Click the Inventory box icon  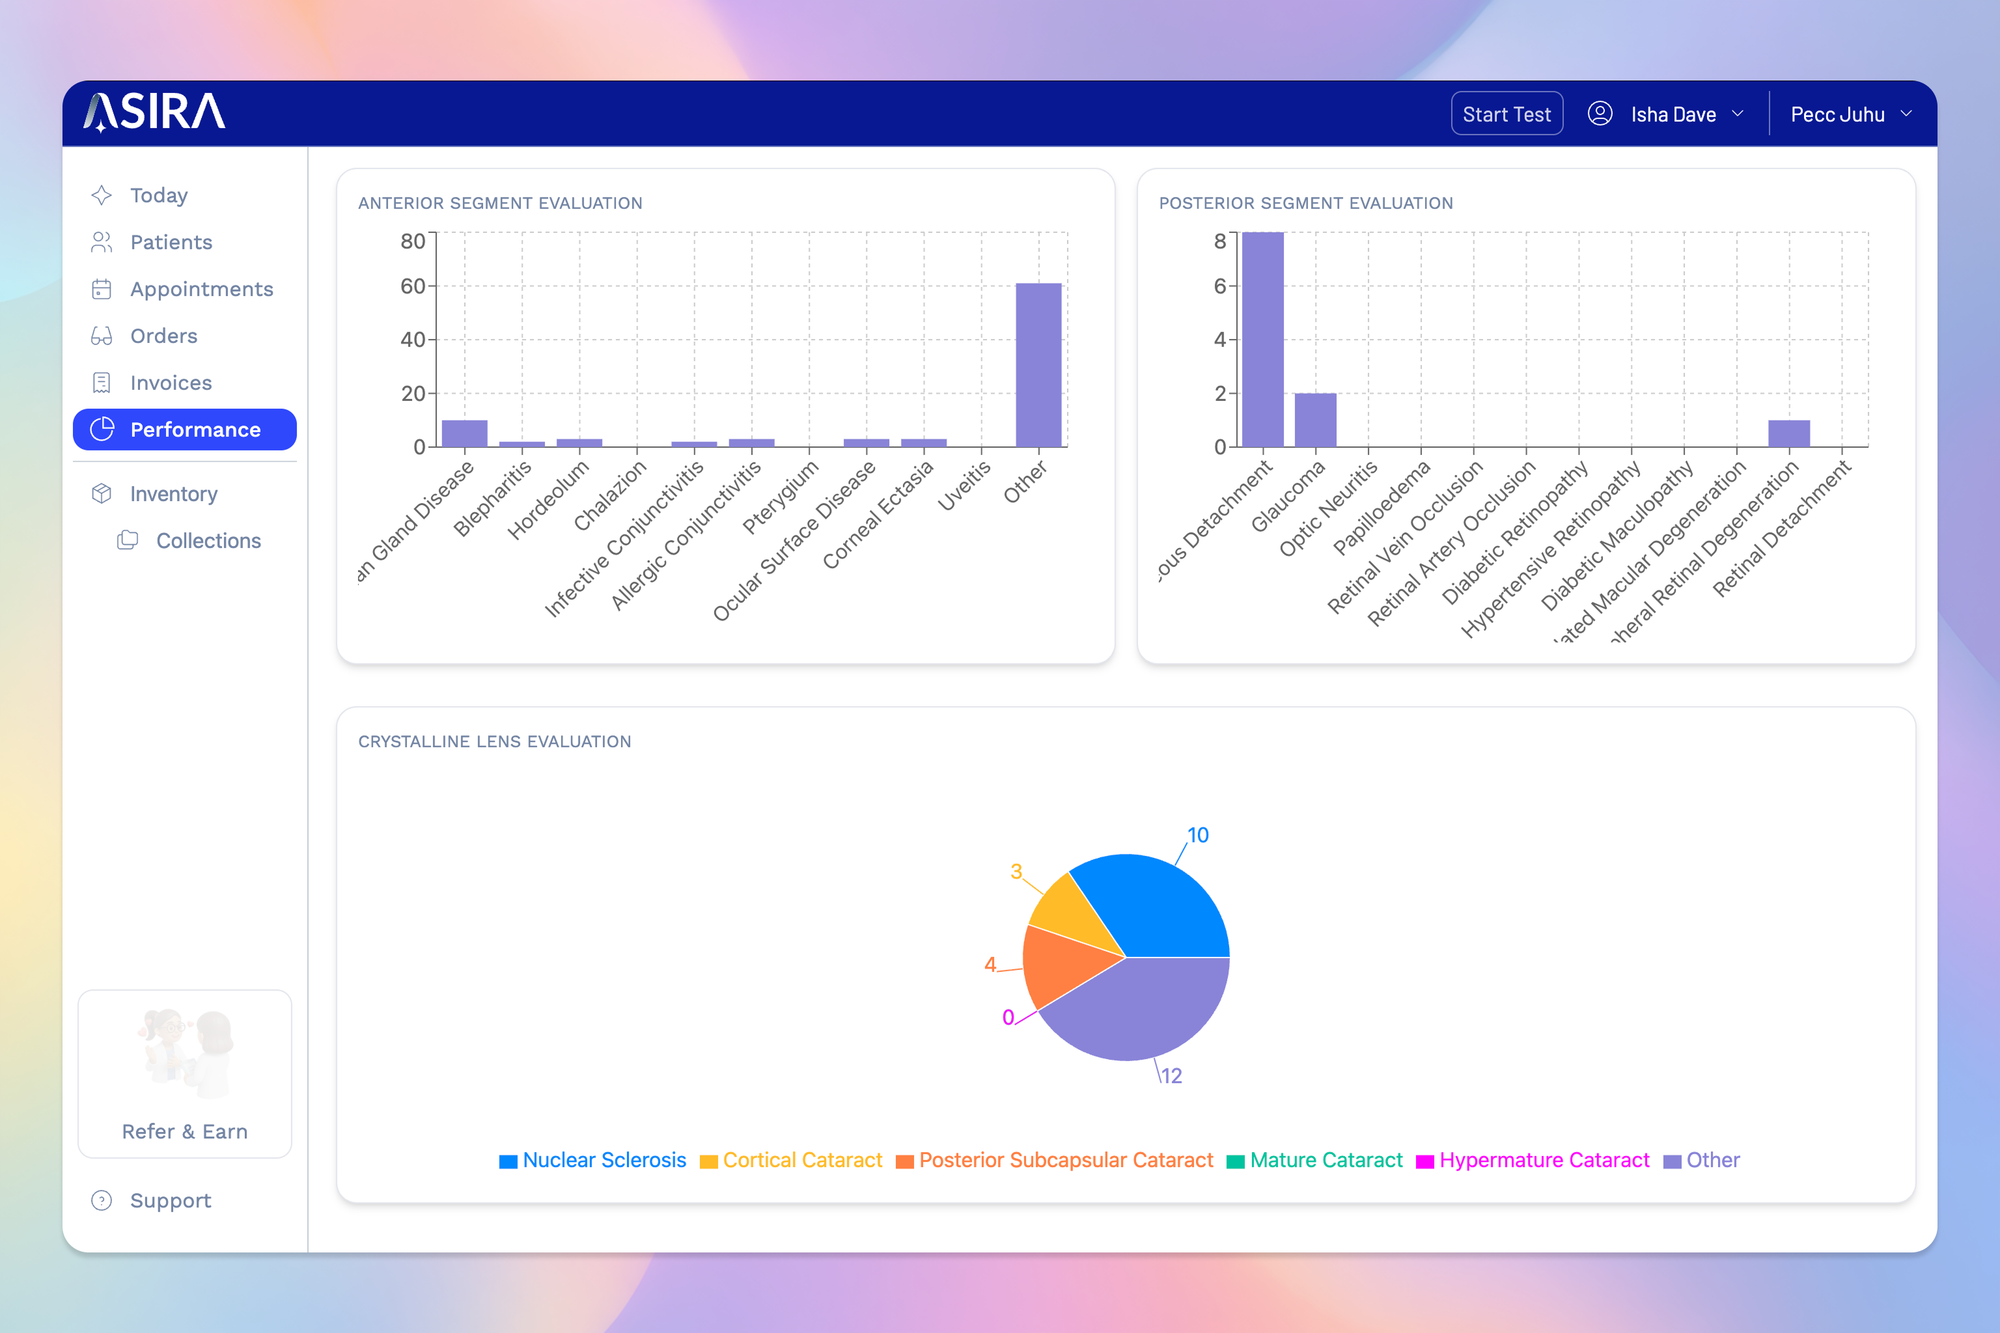[101, 494]
